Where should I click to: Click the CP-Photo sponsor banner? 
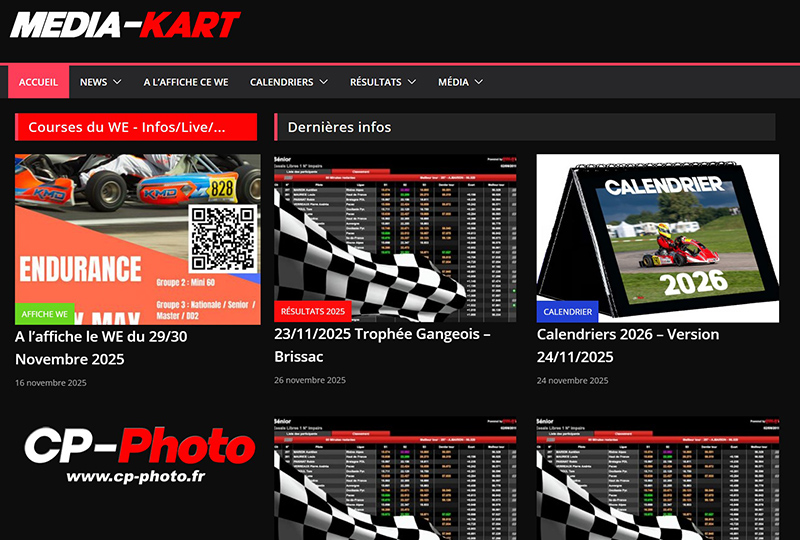137,456
